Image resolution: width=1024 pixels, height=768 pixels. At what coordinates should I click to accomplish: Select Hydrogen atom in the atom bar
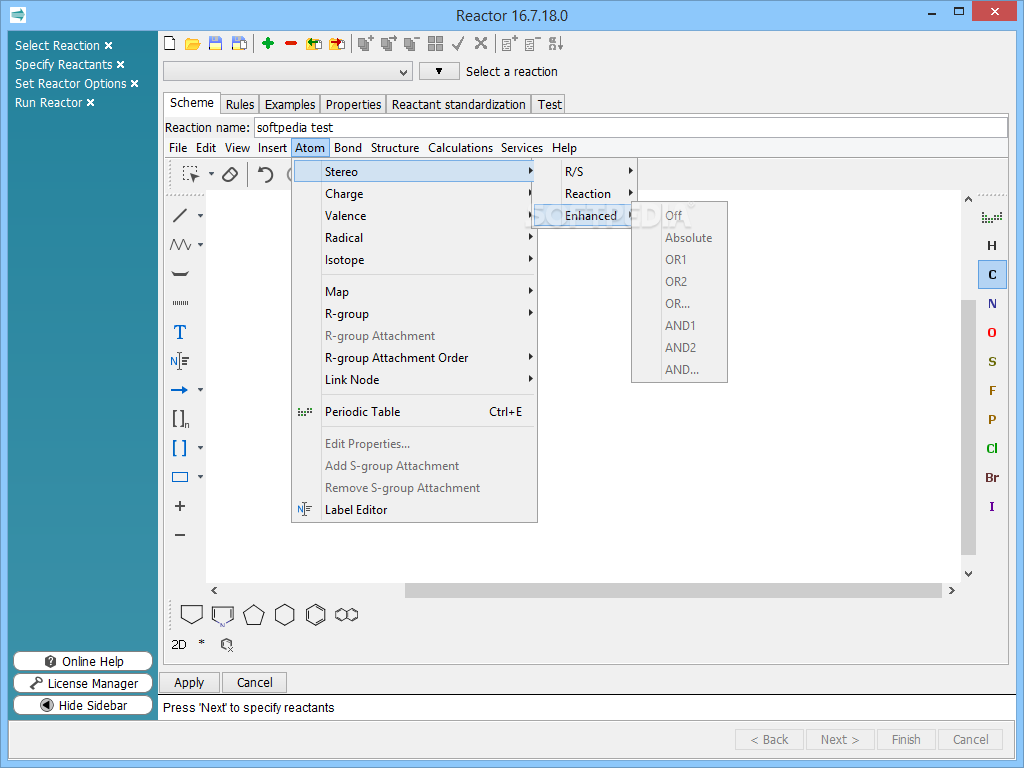992,246
